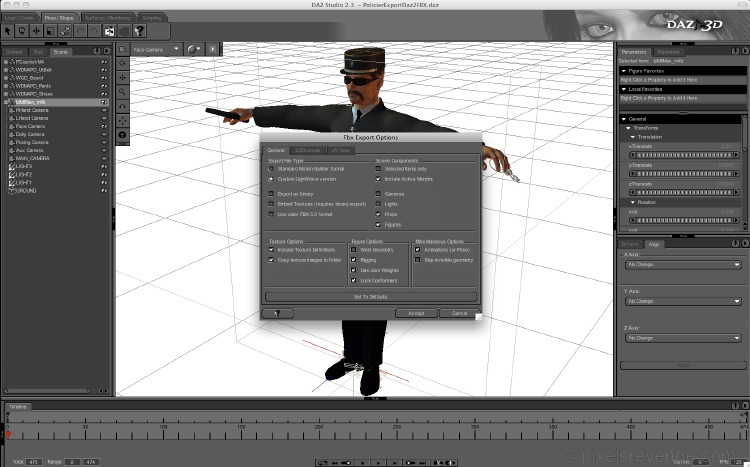Collapse the General parameters group
The image size is (750, 467).
(x=624, y=119)
